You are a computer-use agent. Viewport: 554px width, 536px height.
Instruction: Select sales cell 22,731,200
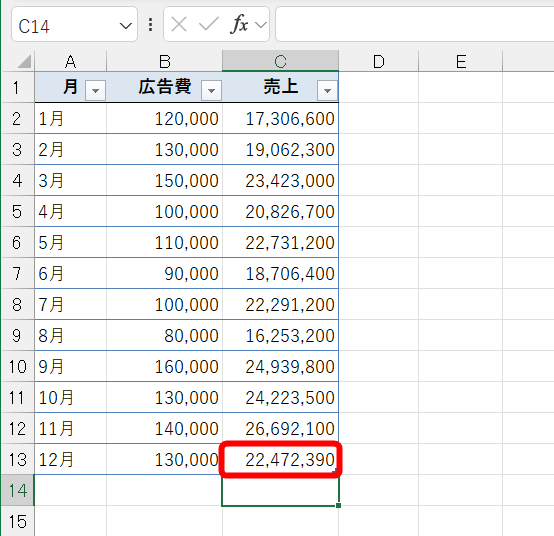(281, 242)
